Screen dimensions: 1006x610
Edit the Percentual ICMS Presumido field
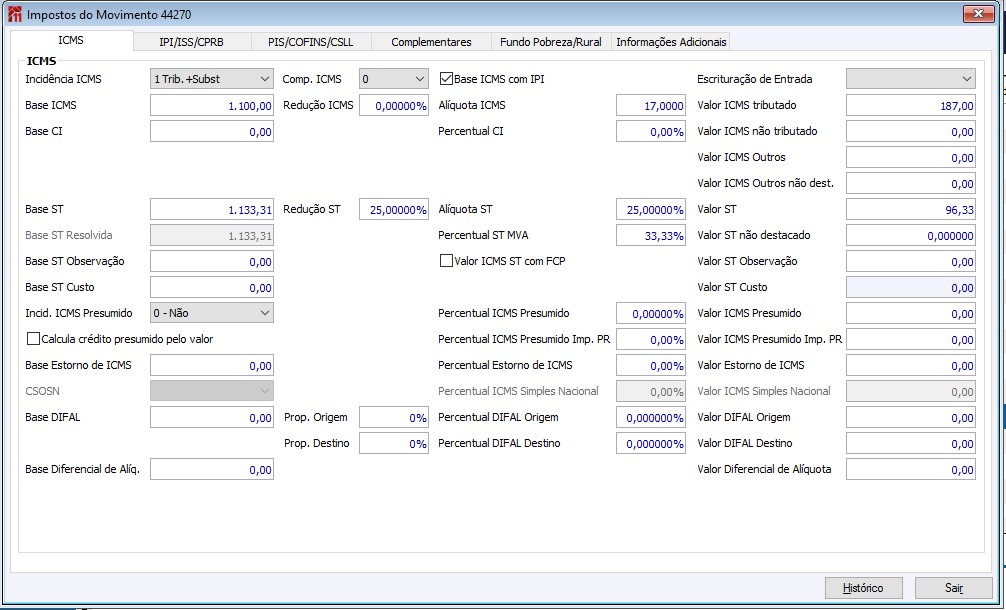click(651, 313)
